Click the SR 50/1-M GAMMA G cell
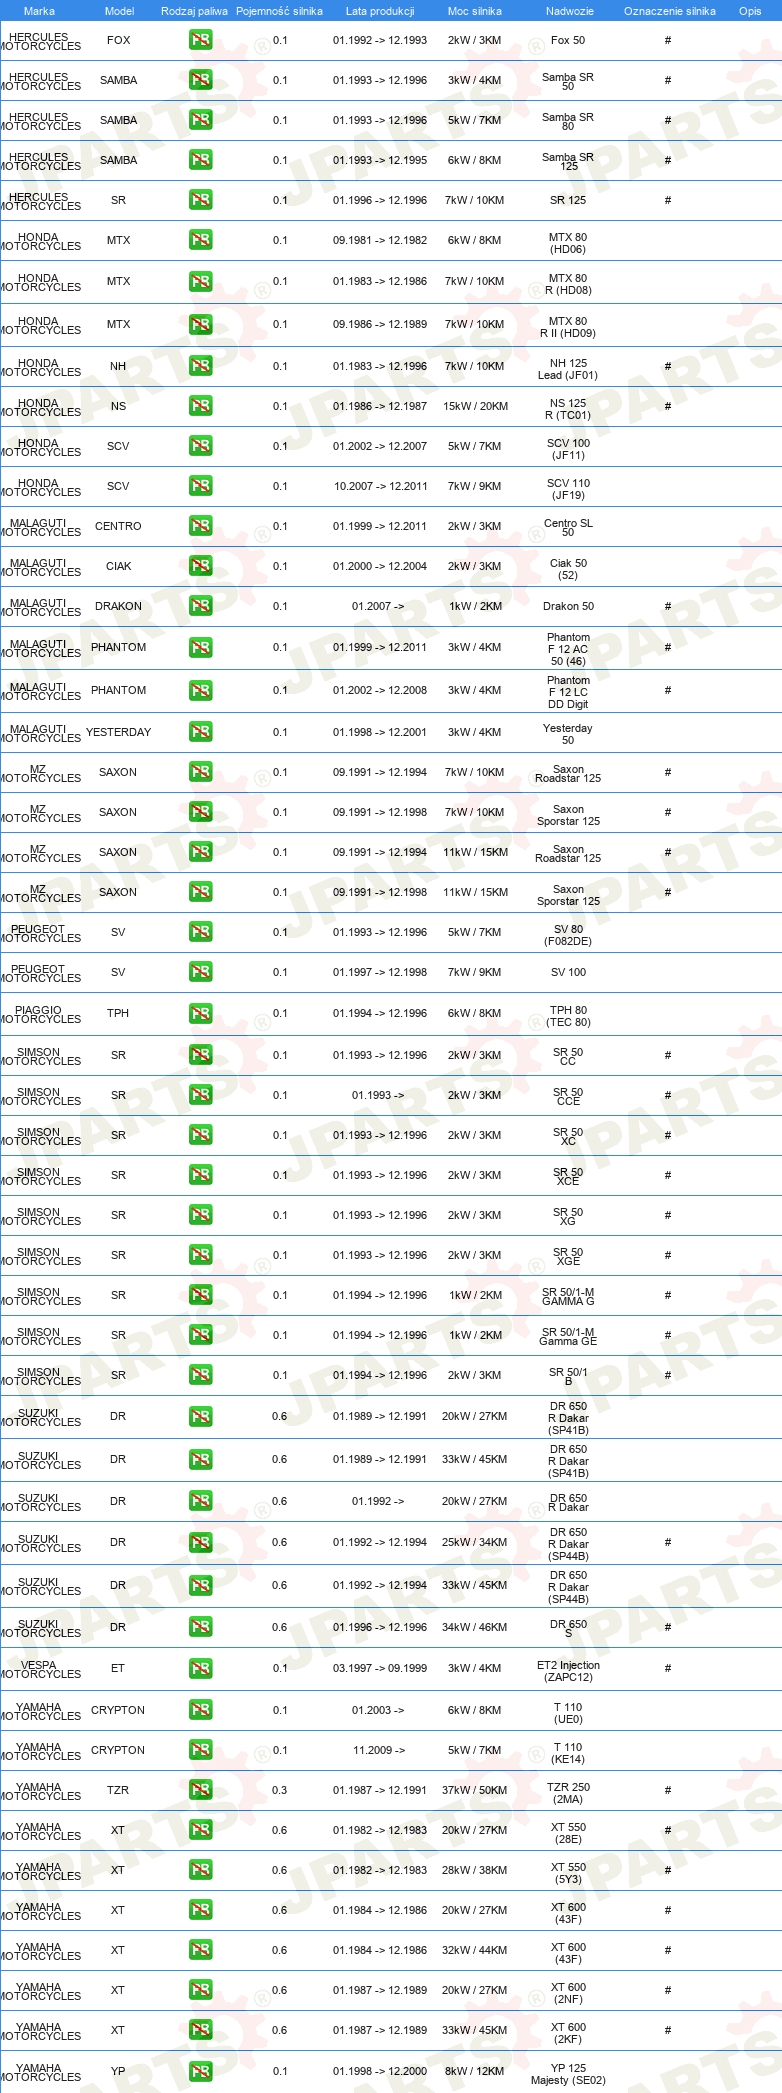 tap(568, 1297)
